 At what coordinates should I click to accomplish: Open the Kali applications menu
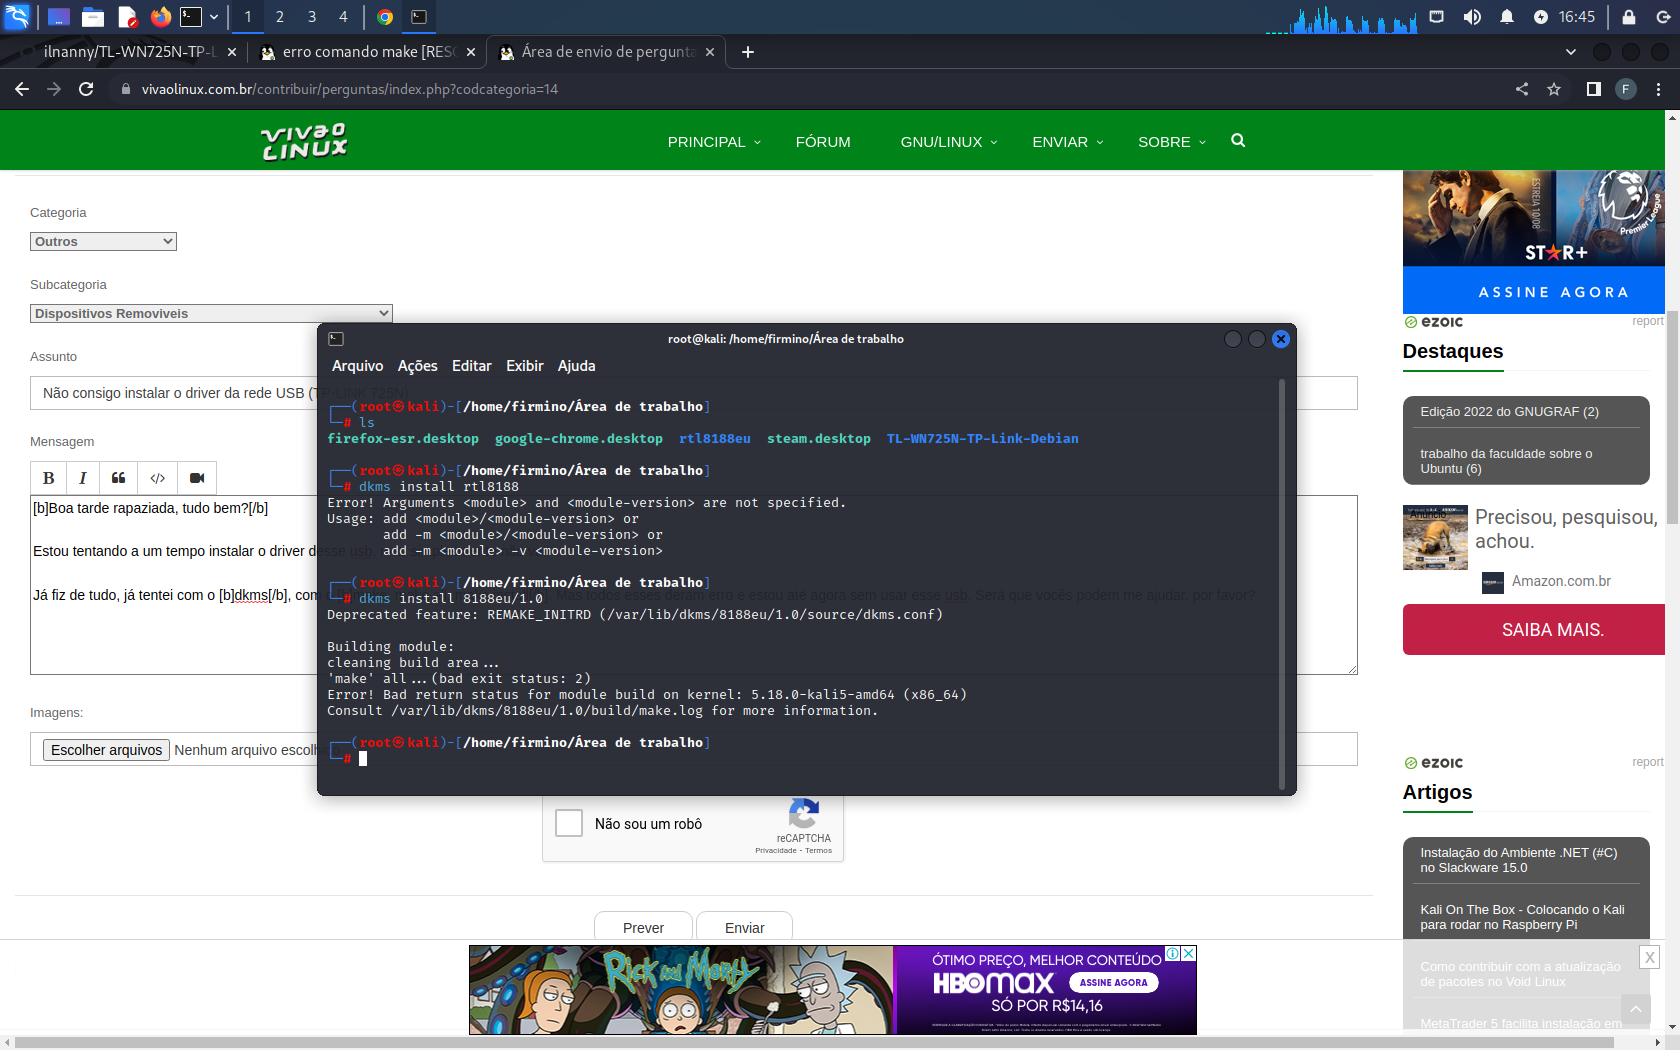click(x=17, y=16)
